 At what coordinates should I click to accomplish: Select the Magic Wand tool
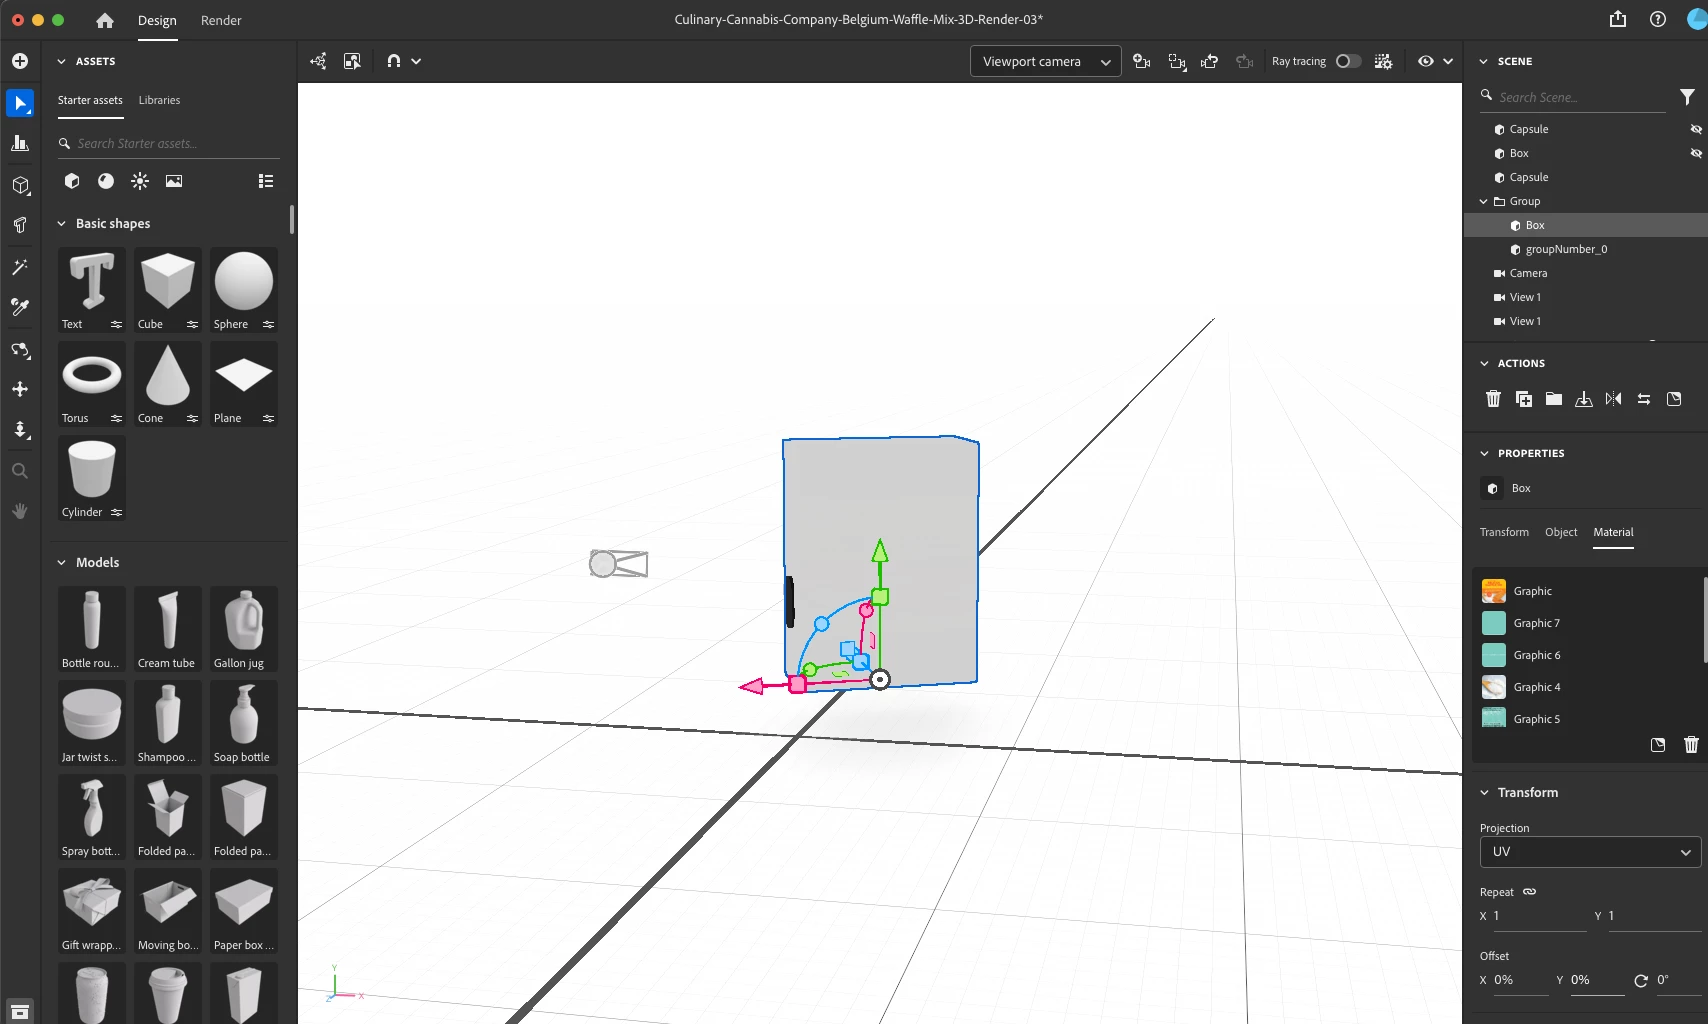(x=20, y=267)
